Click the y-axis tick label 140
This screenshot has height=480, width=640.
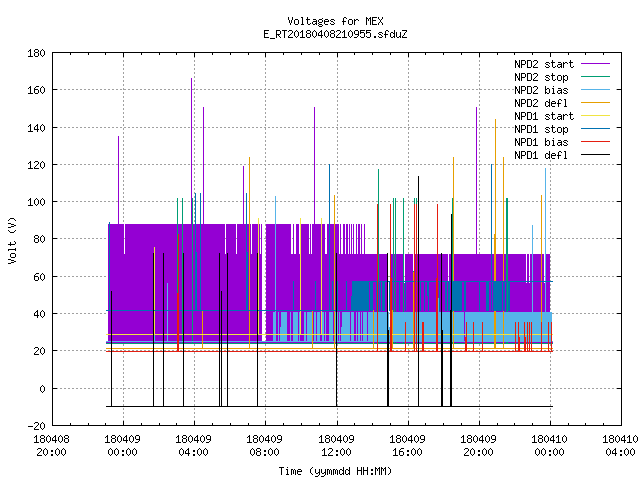click(36, 128)
